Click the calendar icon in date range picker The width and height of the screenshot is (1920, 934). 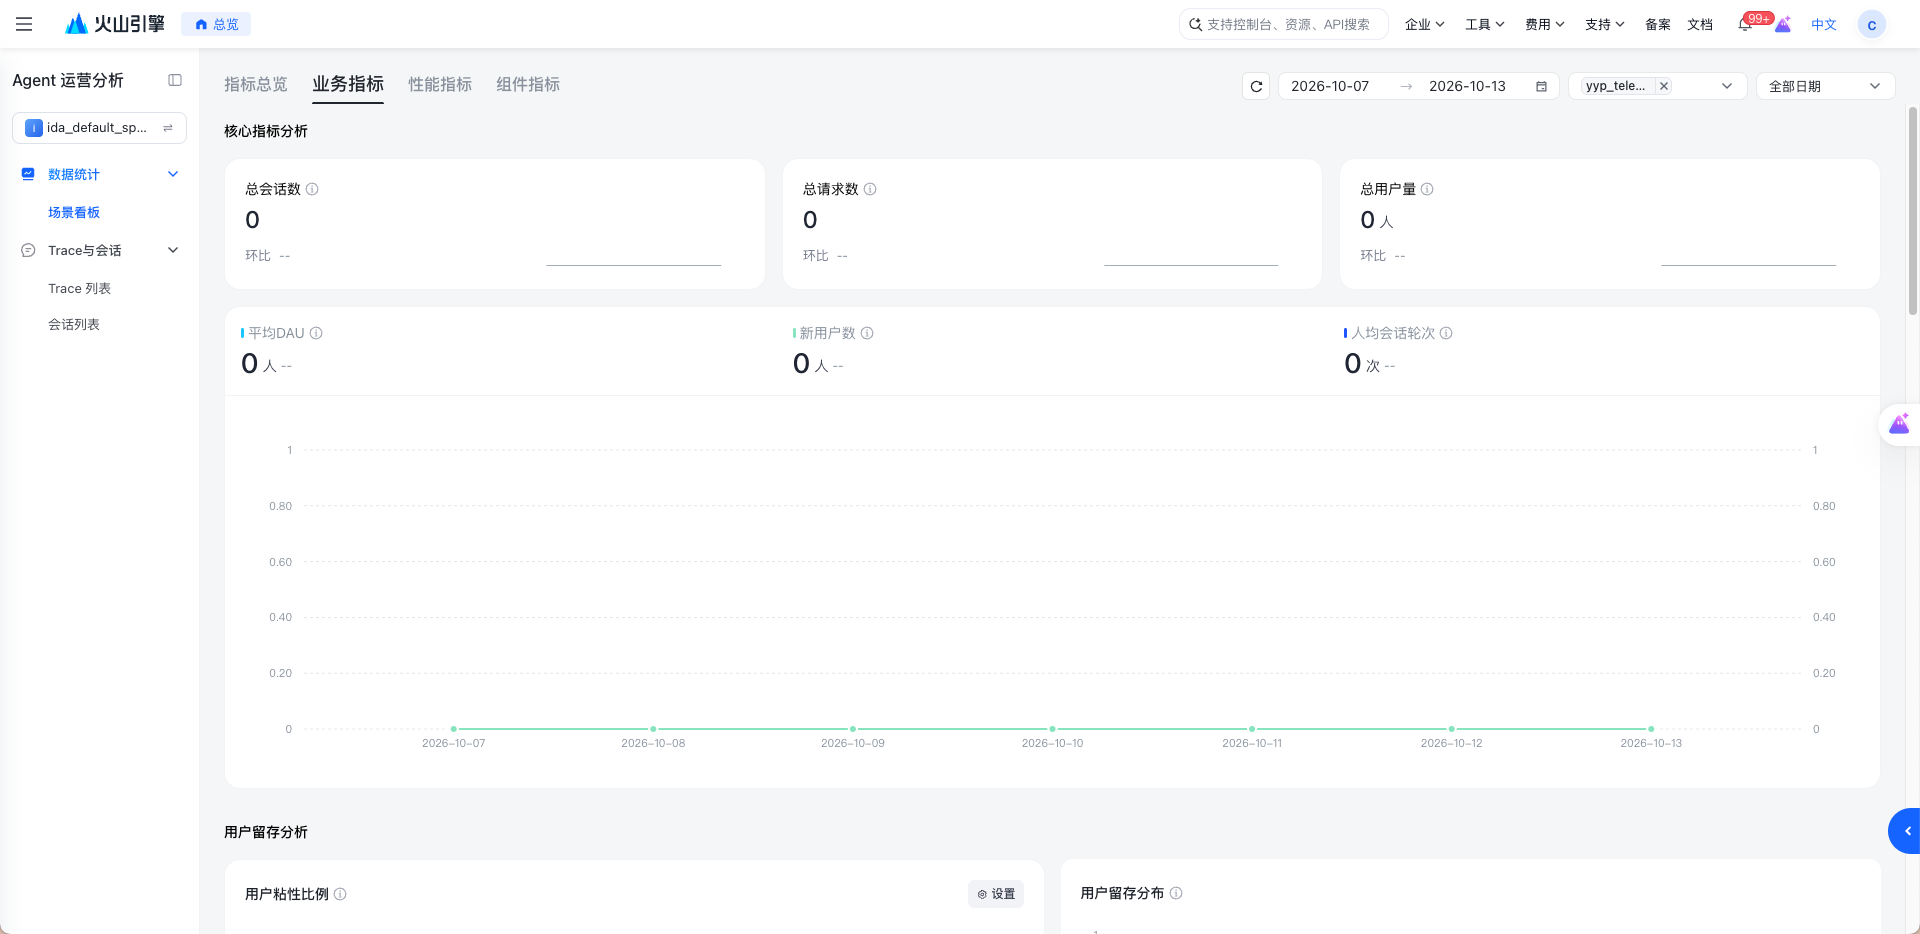1541,86
